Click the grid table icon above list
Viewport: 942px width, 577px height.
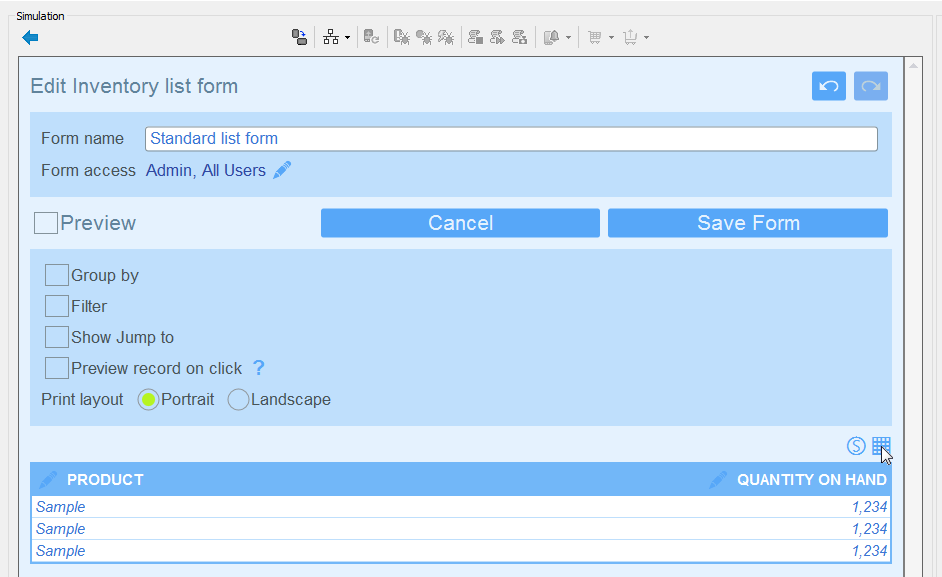(880, 446)
